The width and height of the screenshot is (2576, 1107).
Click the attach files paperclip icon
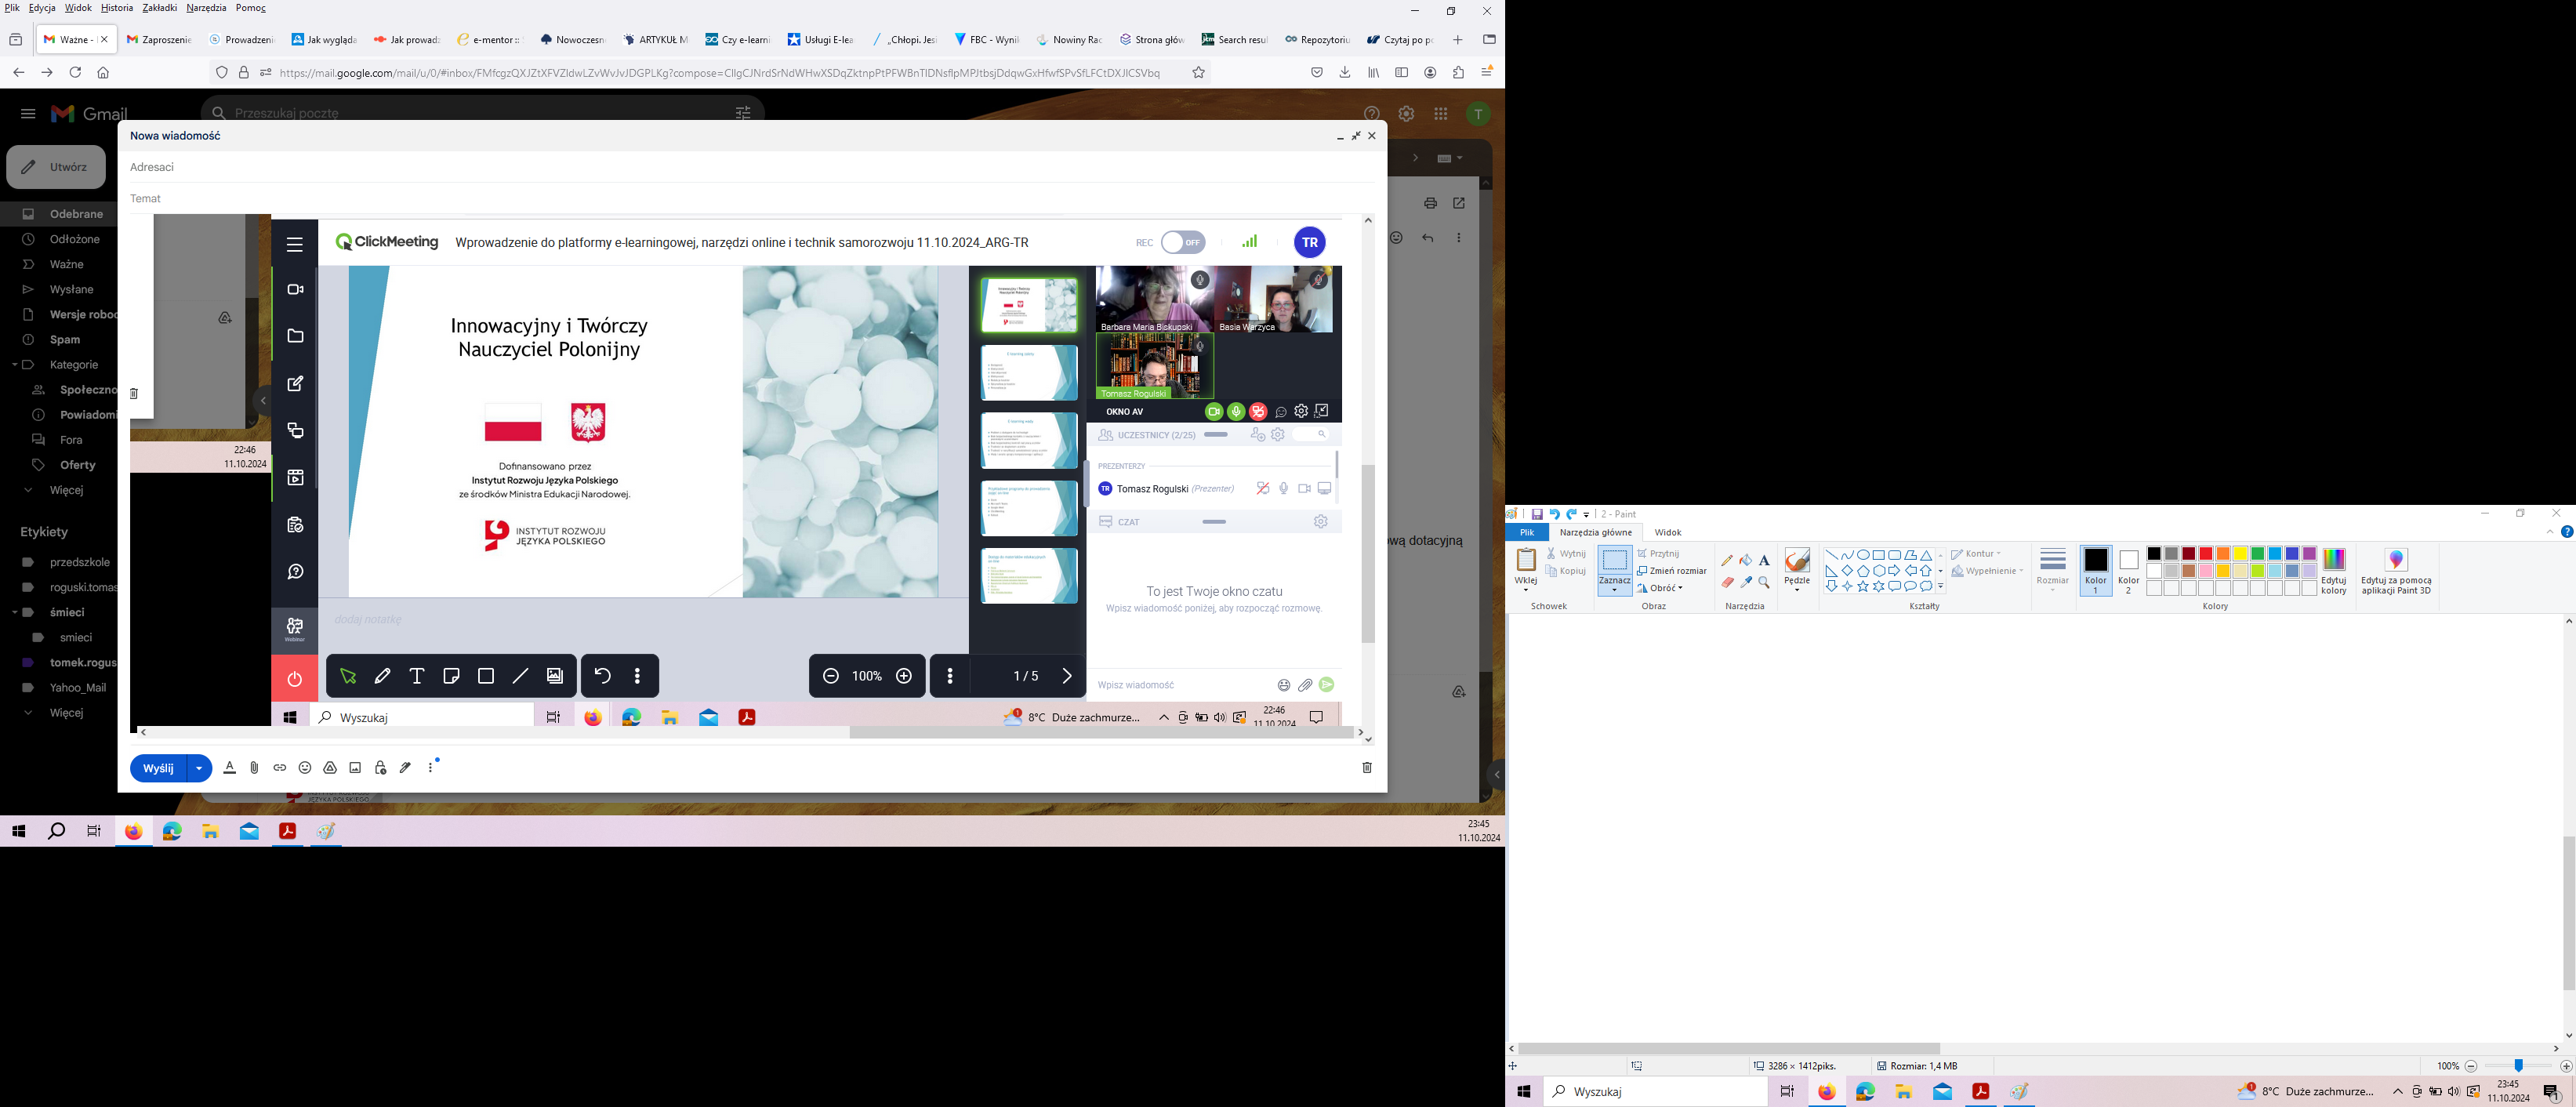254,767
